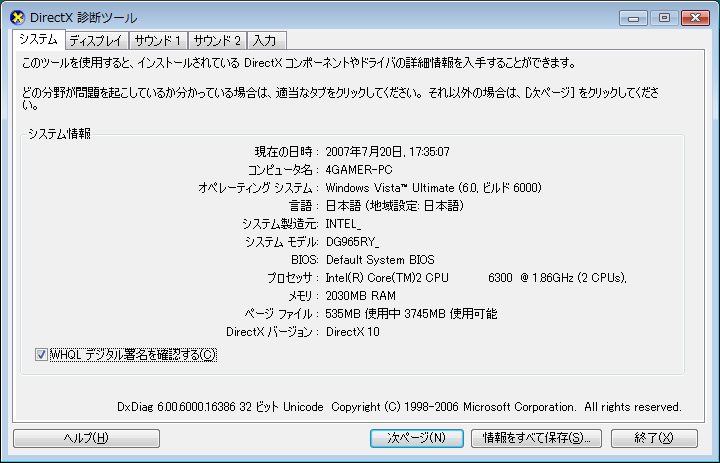The width and height of the screenshot is (720, 463).
Task: Close the DirectX 診断ツール window
Action: 695,18
